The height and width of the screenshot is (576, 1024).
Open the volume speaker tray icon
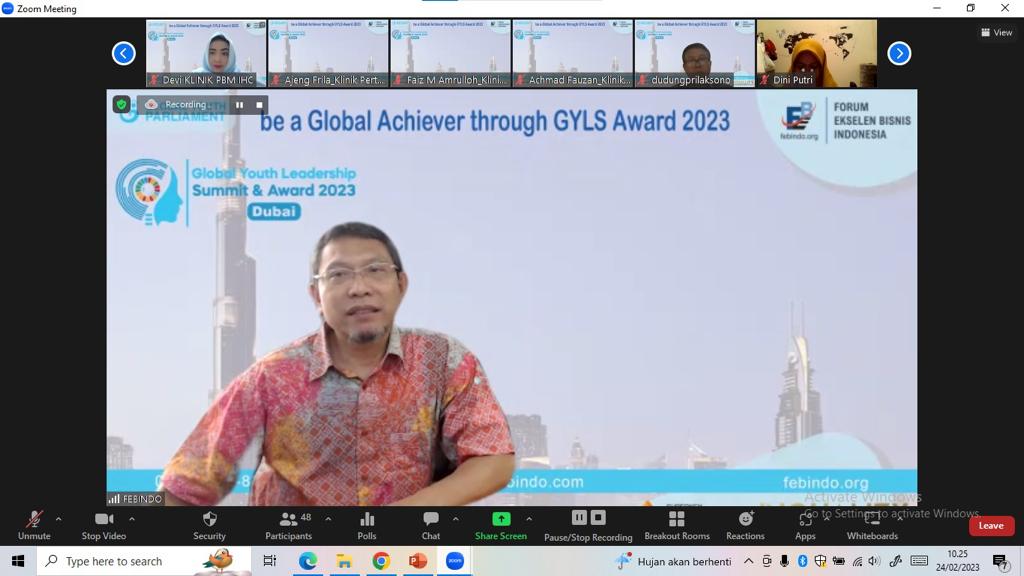coord(874,561)
